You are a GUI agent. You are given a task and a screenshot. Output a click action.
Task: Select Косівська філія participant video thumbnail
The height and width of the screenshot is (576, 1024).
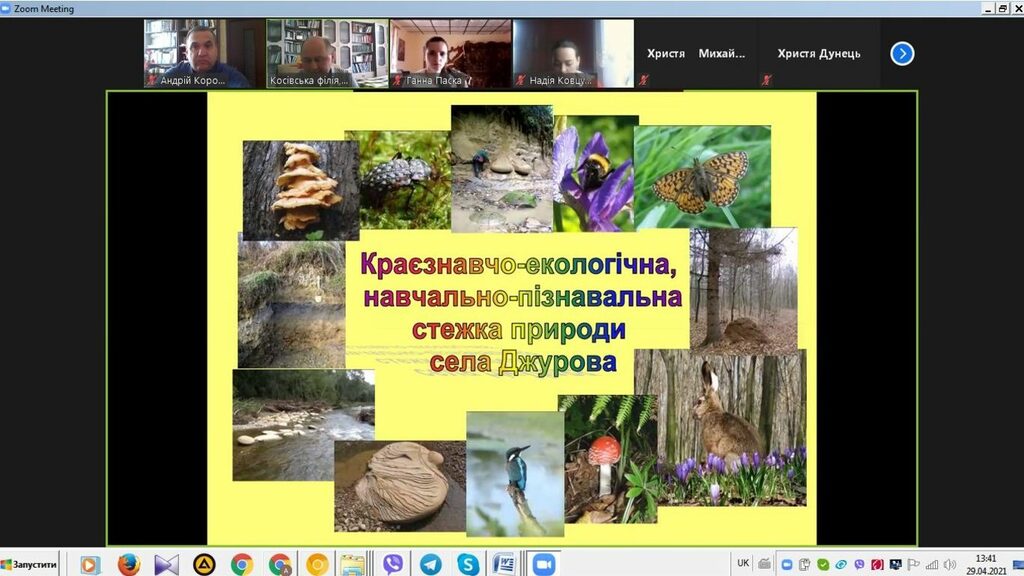327,53
